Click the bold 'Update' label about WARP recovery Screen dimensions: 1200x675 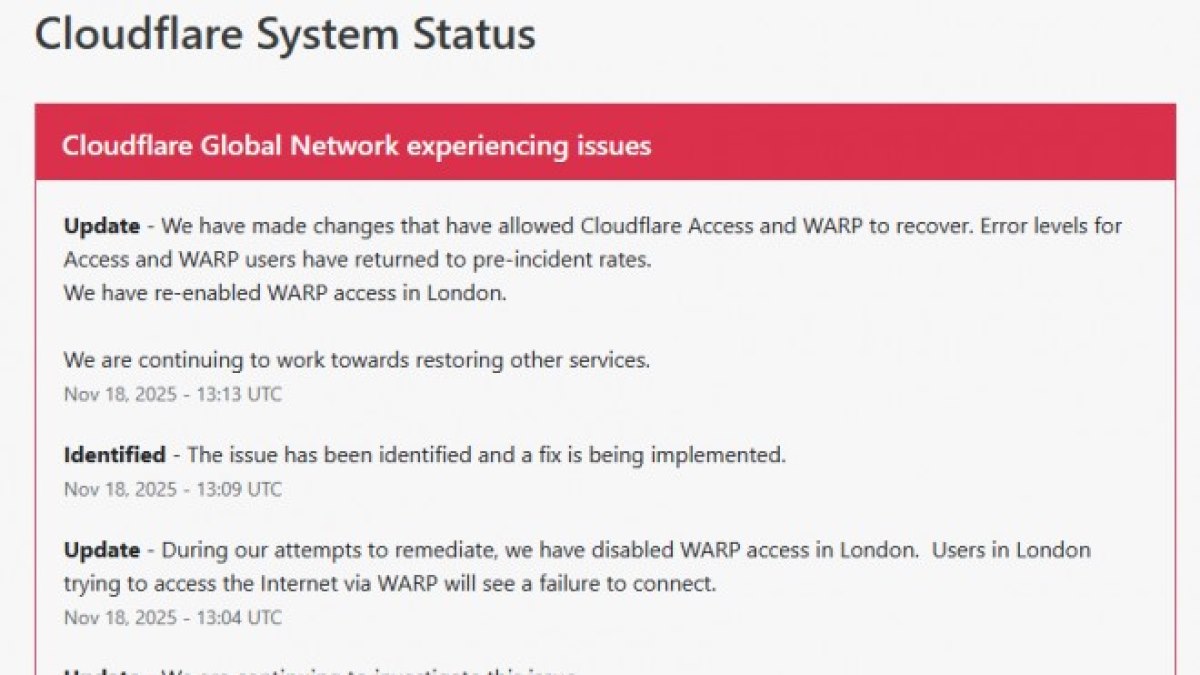[x=102, y=226]
